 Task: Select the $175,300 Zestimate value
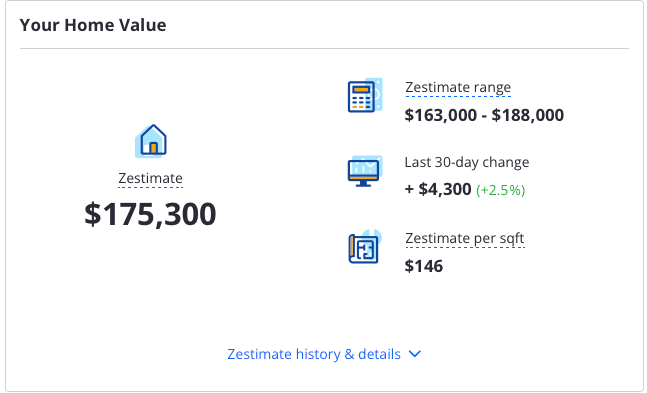click(x=150, y=214)
